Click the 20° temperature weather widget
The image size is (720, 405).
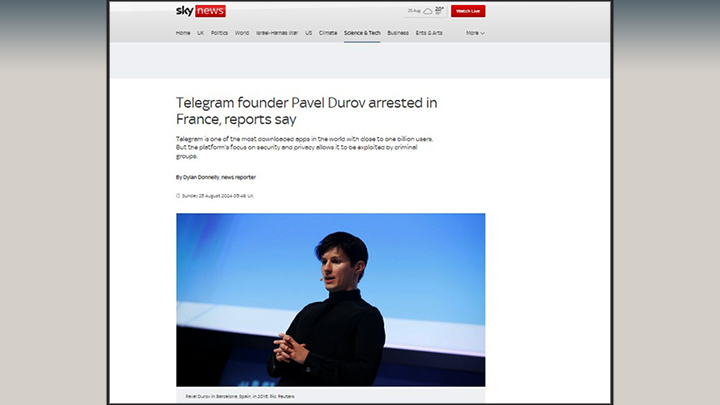tap(440, 11)
